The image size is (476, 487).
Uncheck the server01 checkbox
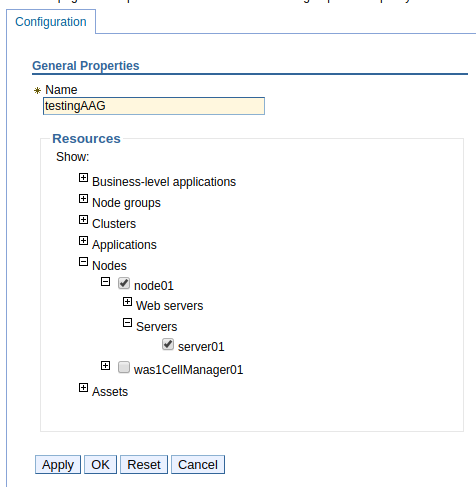[168, 344]
